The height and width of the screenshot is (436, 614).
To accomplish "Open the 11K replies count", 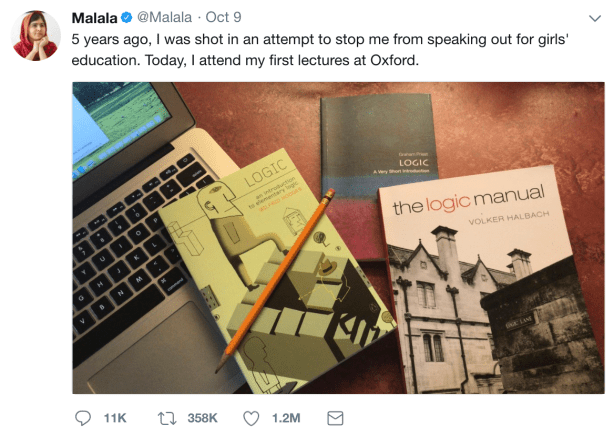I will [x=115, y=417].
